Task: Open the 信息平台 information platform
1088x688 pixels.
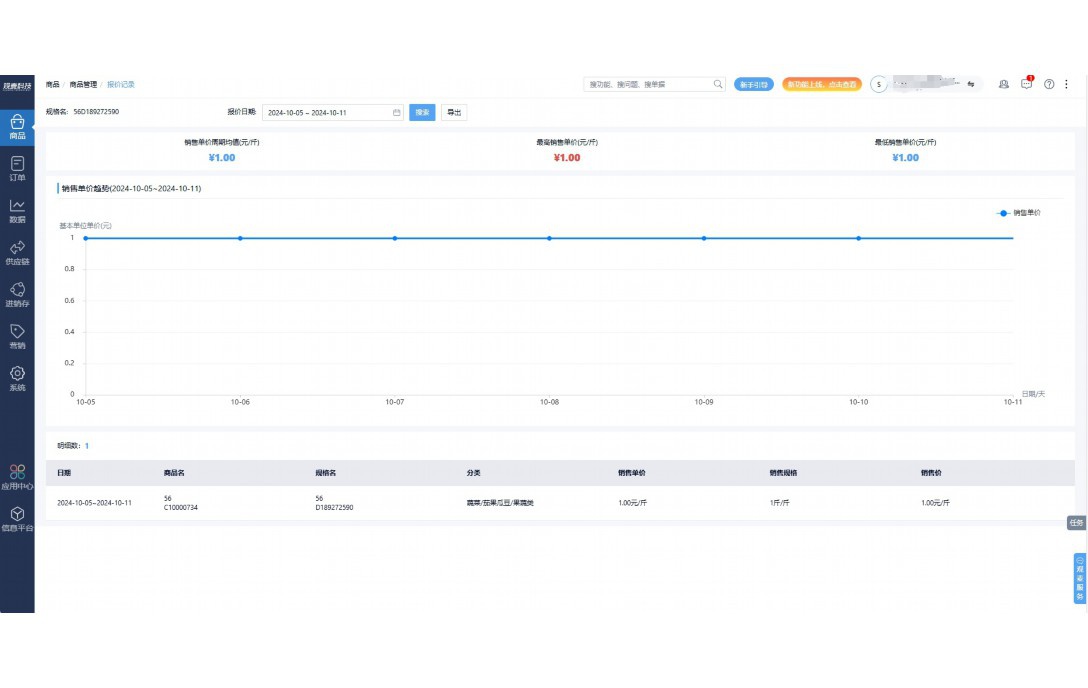Action: coord(17,518)
